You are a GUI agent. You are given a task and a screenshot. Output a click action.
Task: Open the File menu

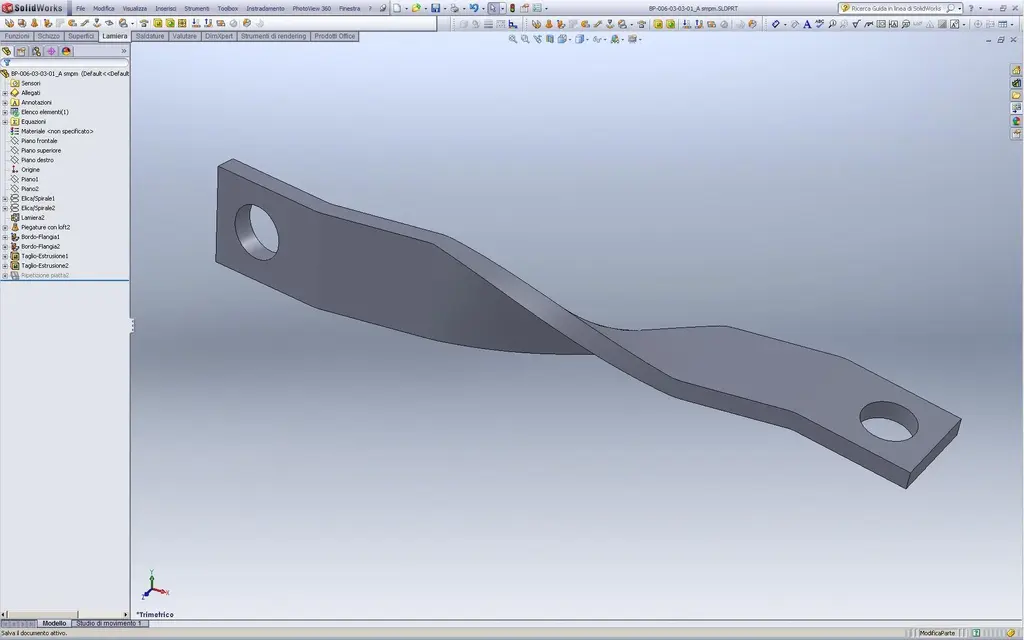coord(80,8)
